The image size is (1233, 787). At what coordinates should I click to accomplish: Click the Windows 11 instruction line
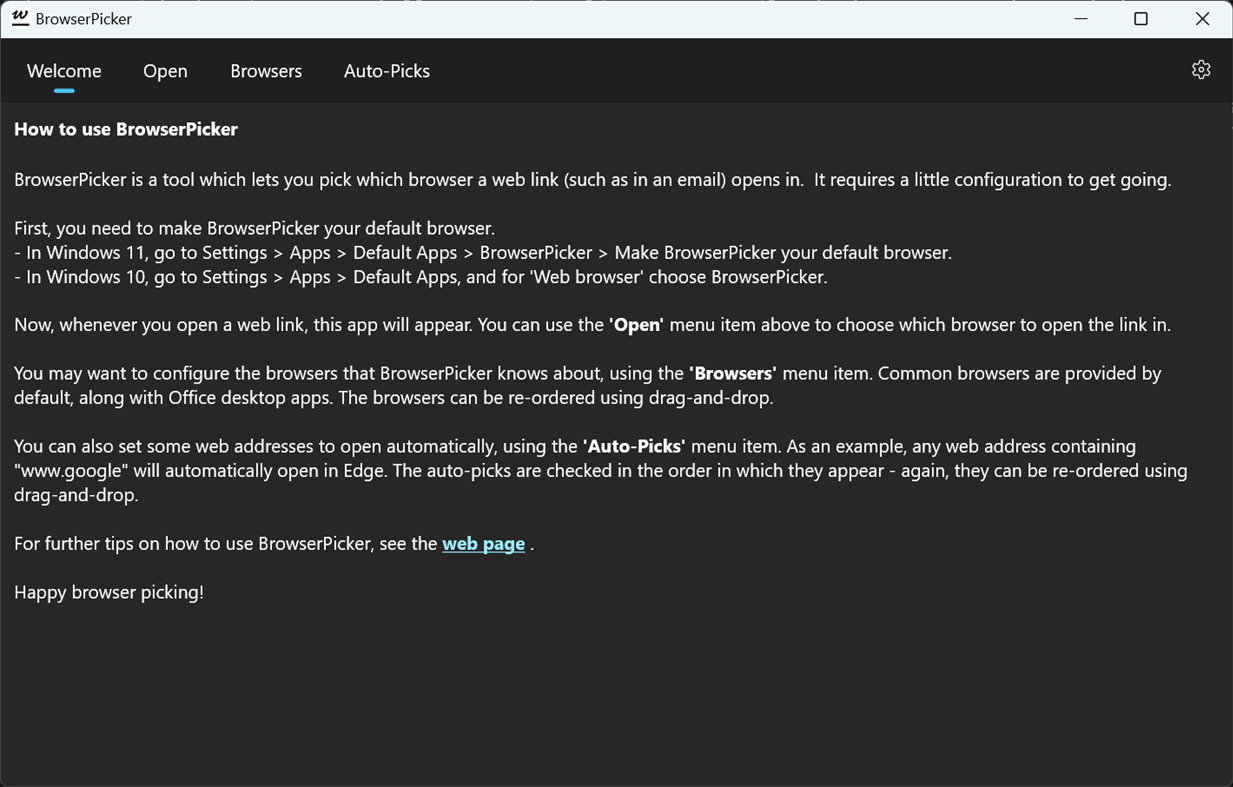click(x=483, y=253)
